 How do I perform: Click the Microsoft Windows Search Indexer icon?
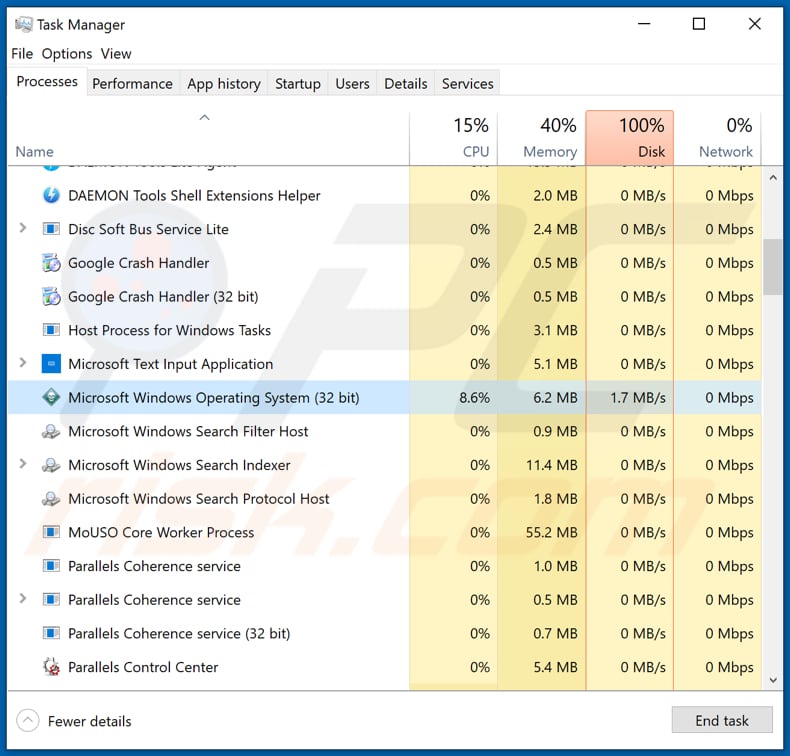pyautogui.click(x=51, y=465)
